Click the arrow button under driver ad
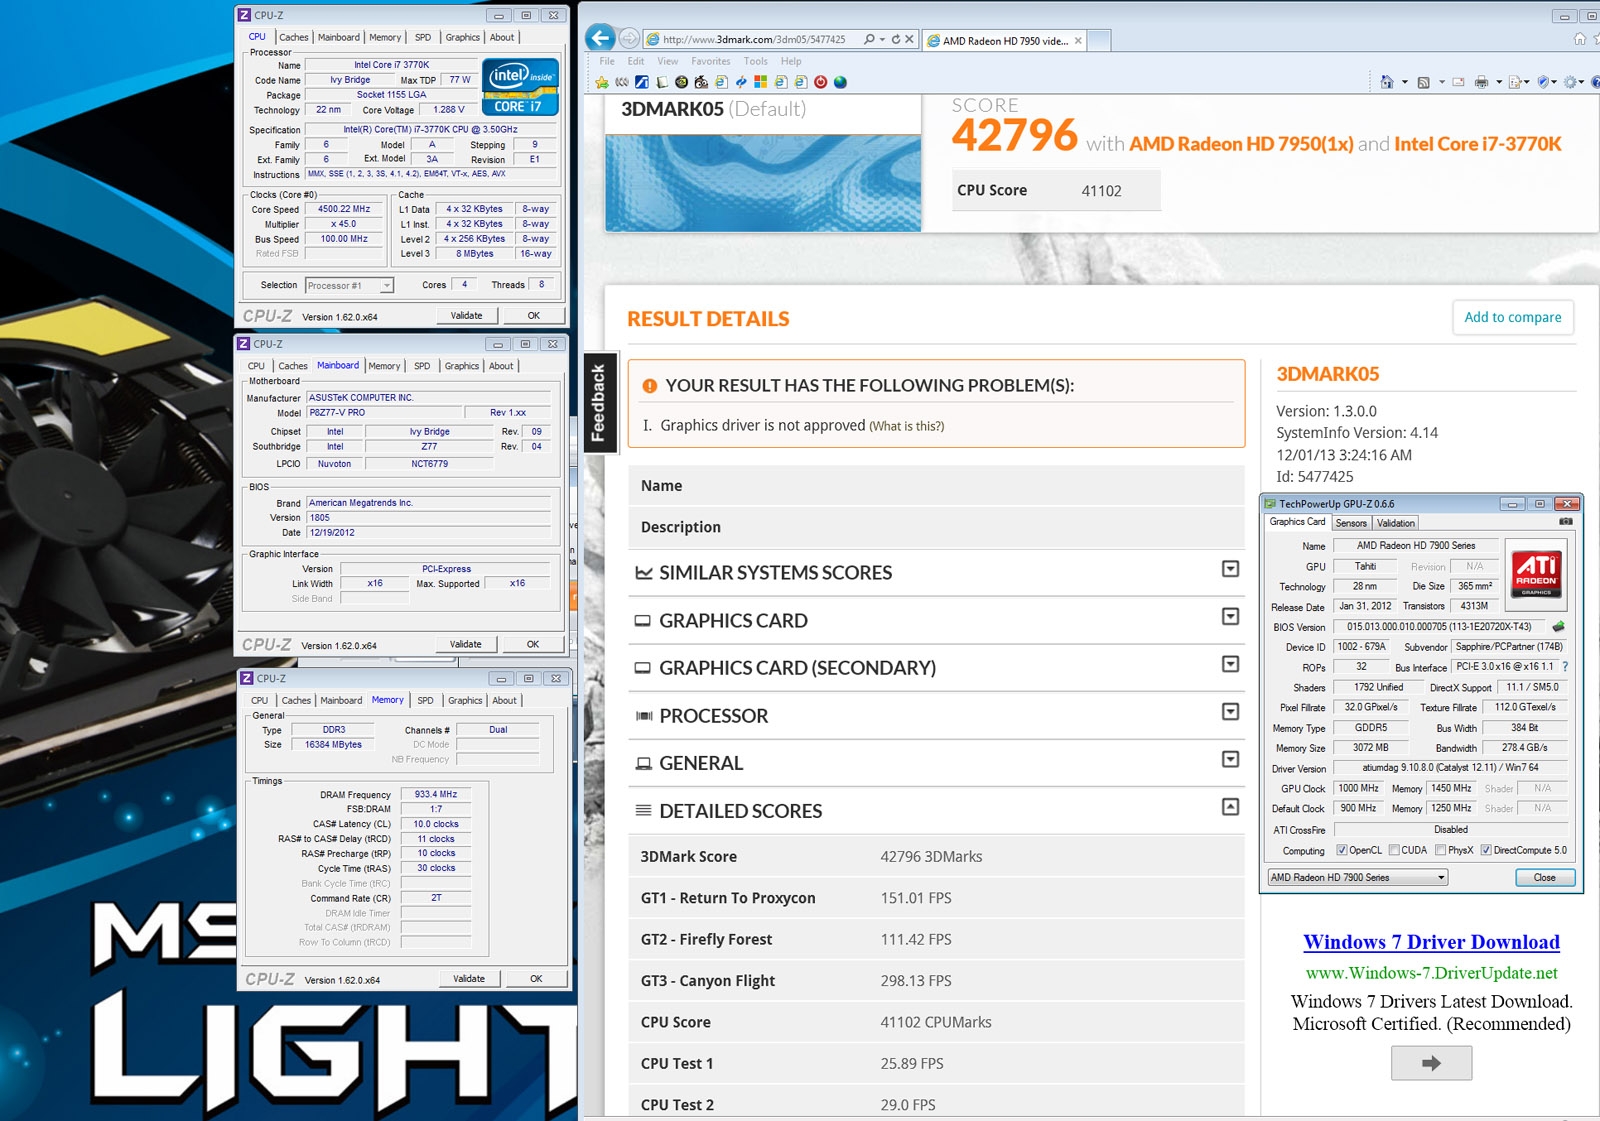Viewport: 1600px width, 1121px height. coord(1431,1063)
